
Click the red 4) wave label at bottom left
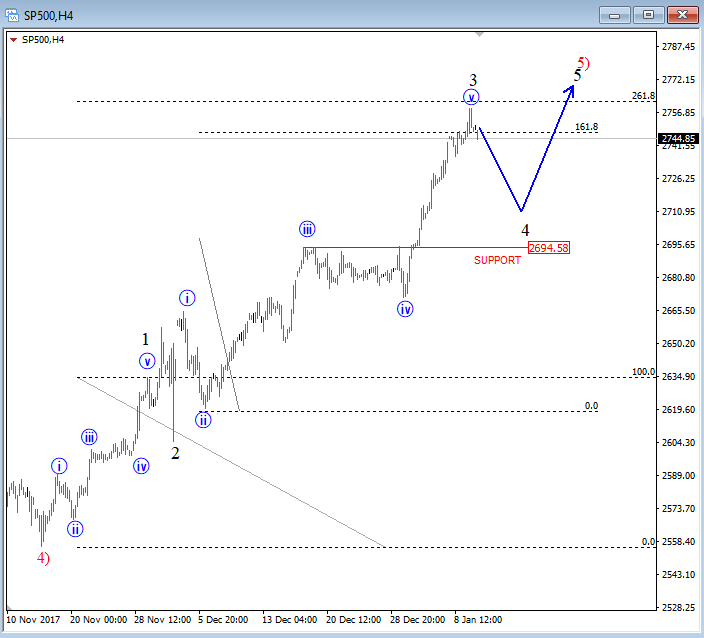tap(43, 558)
